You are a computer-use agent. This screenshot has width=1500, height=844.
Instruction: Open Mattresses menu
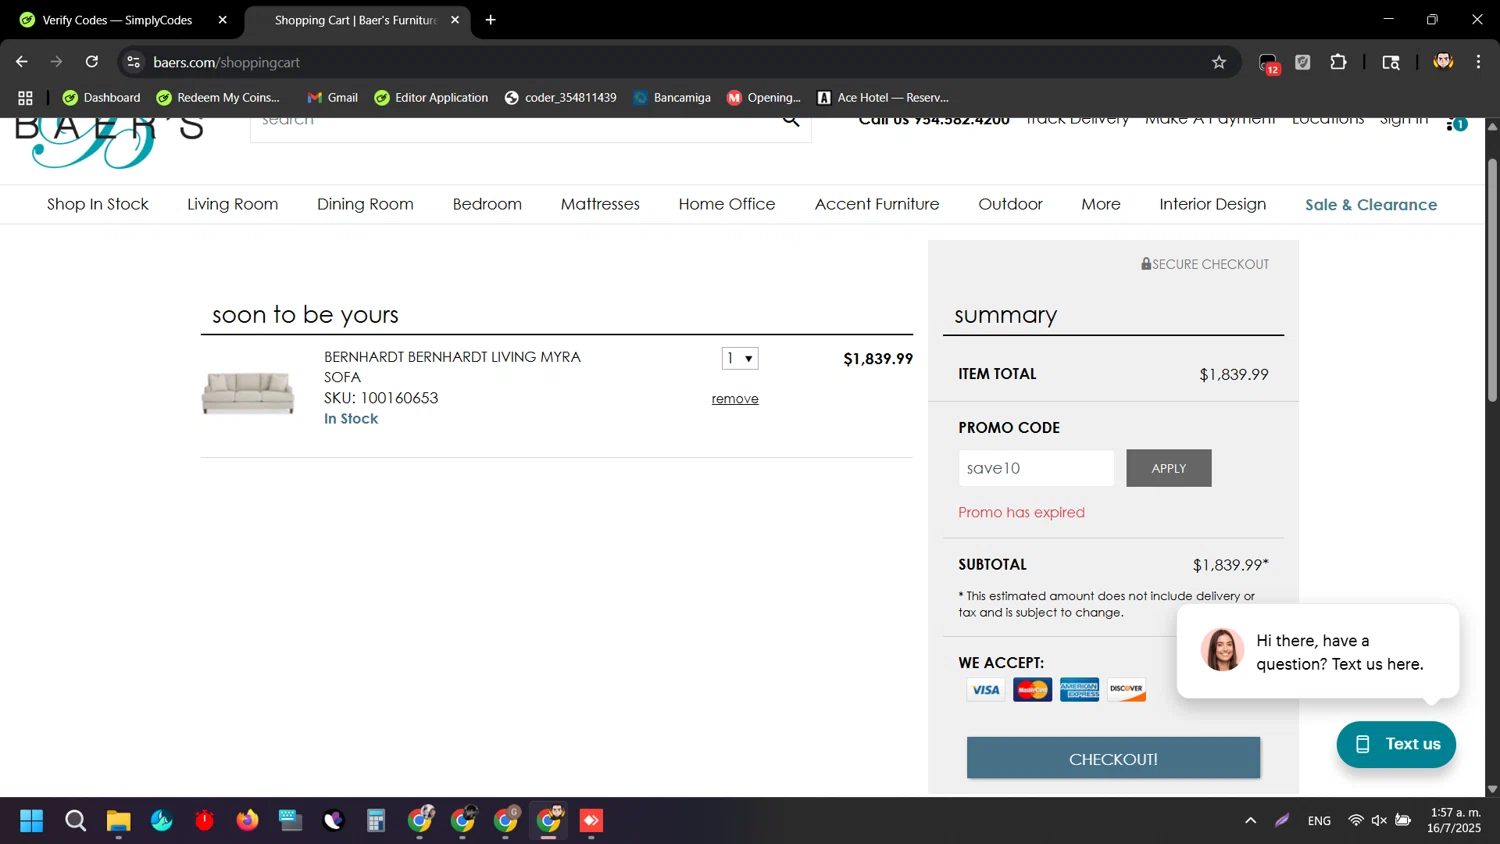600,204
